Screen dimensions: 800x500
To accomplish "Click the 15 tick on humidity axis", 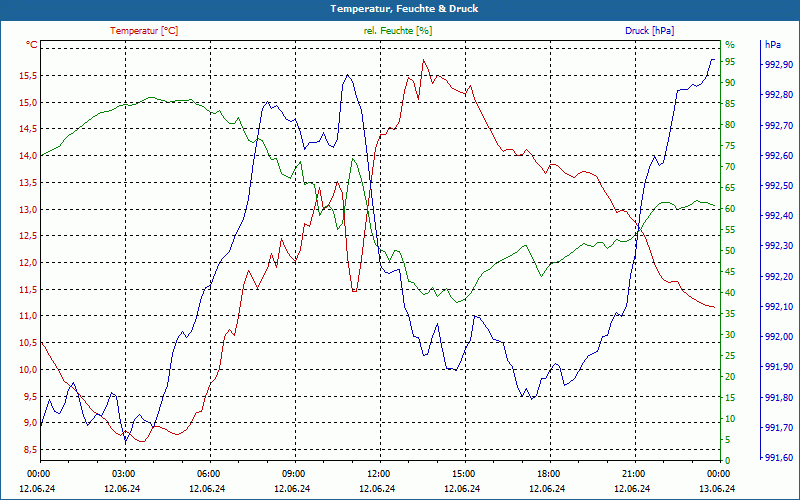I will (x=730, y=397).
